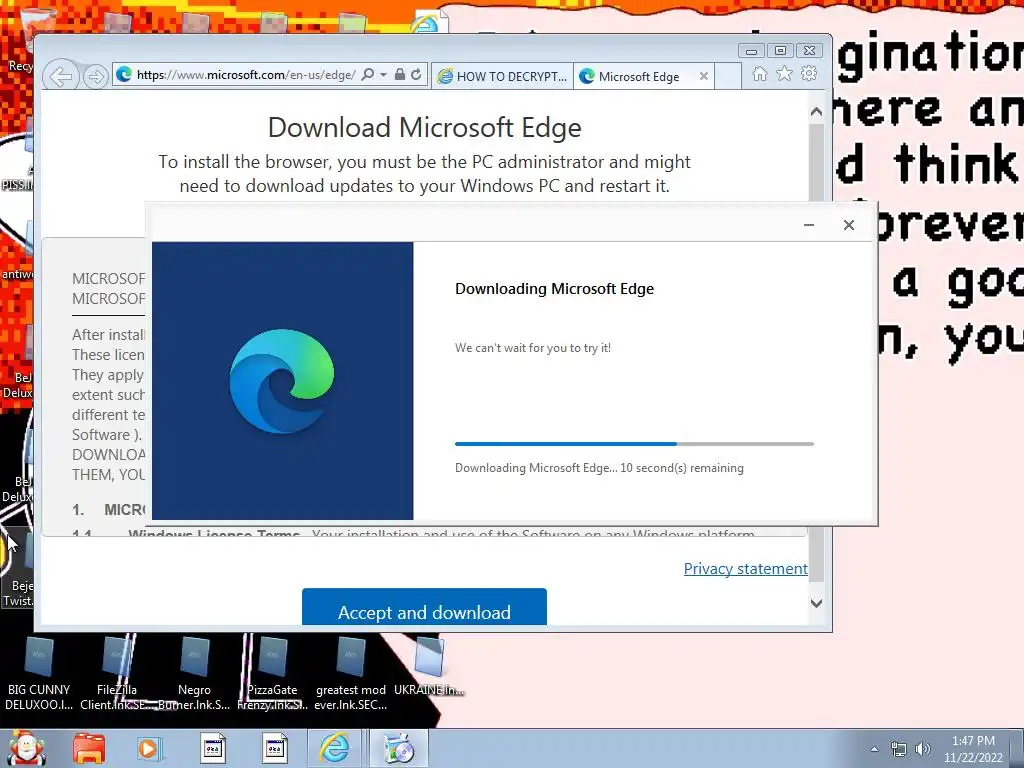Select the PizzaGate Frenzy desktop icon
1024x768 pixels.
pos(272,675)
